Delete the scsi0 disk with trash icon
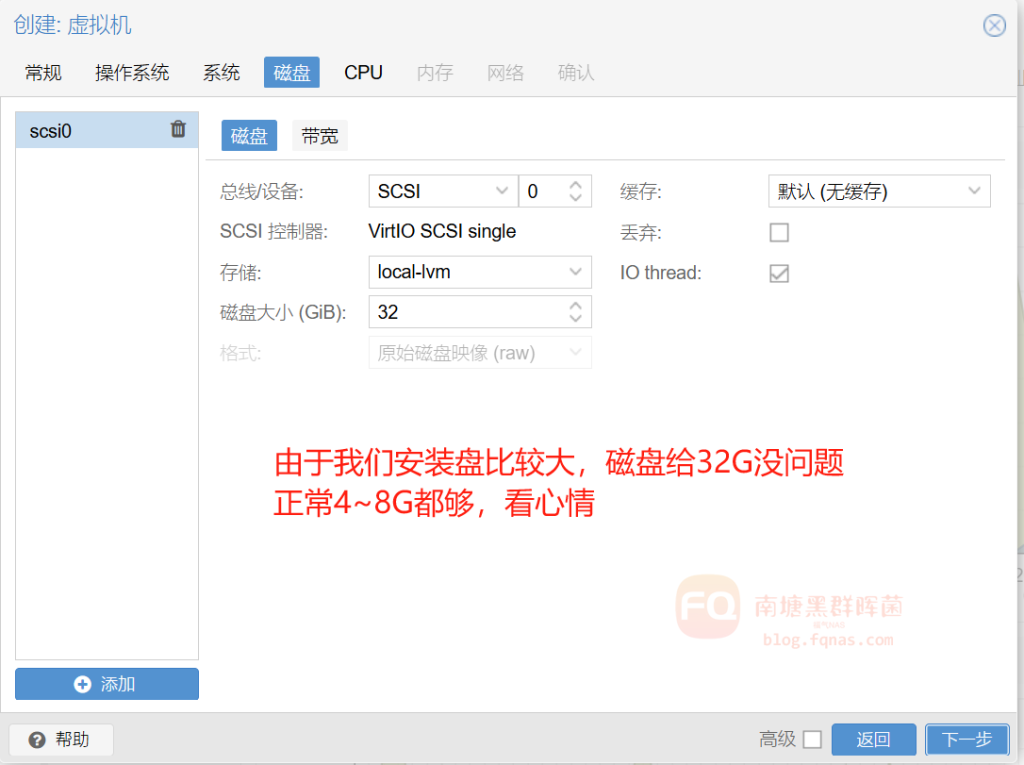The height and width of the screenshot is (765, 1024). coord(178,129)
